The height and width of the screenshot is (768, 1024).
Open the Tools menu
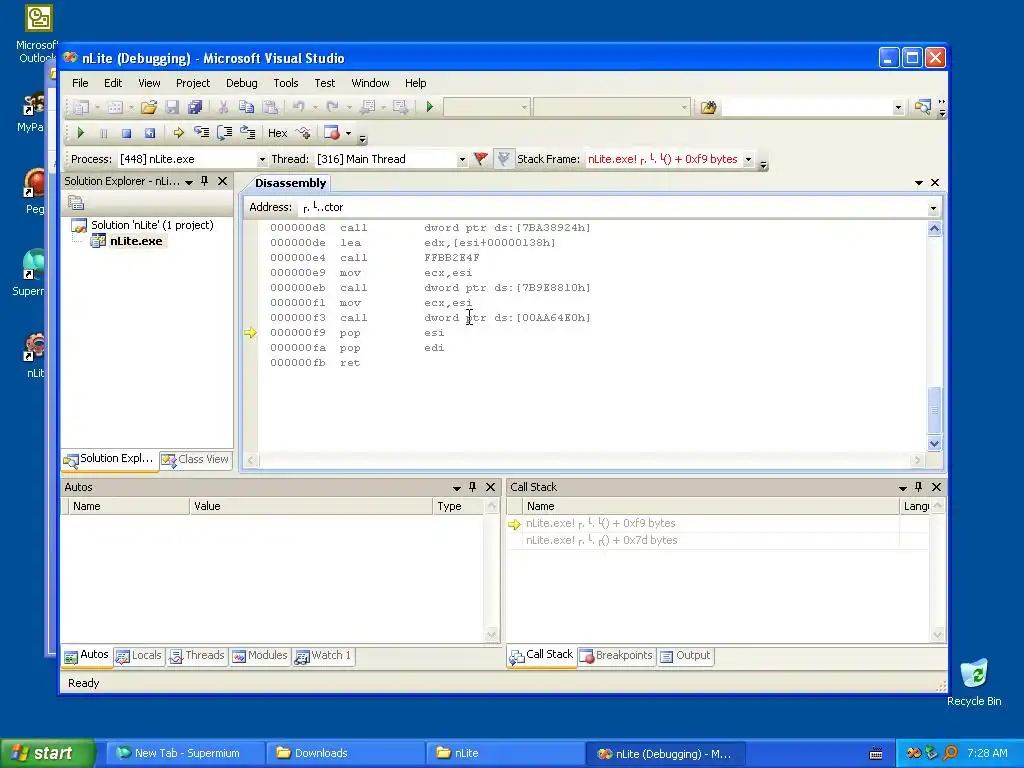[x=285, y=83]
